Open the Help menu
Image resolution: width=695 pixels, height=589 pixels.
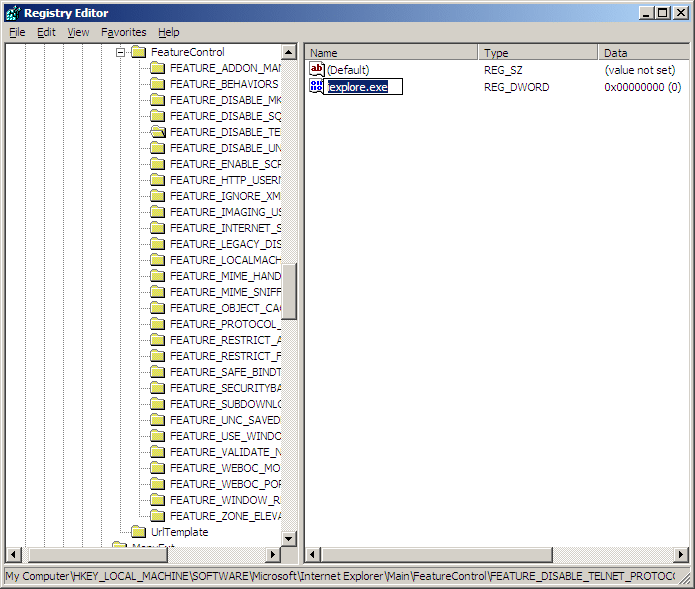[169, 32]
